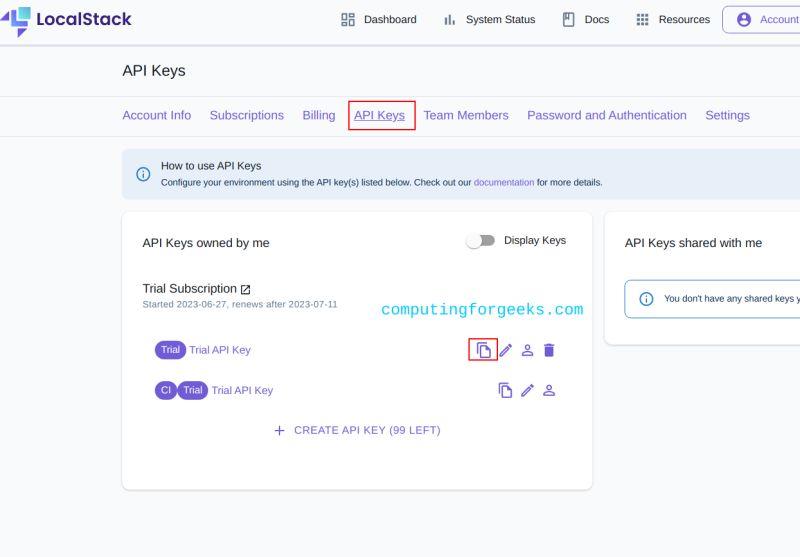The image size is (800, 557).
Task: Switch to the Account Info tab
Action: 157,115
